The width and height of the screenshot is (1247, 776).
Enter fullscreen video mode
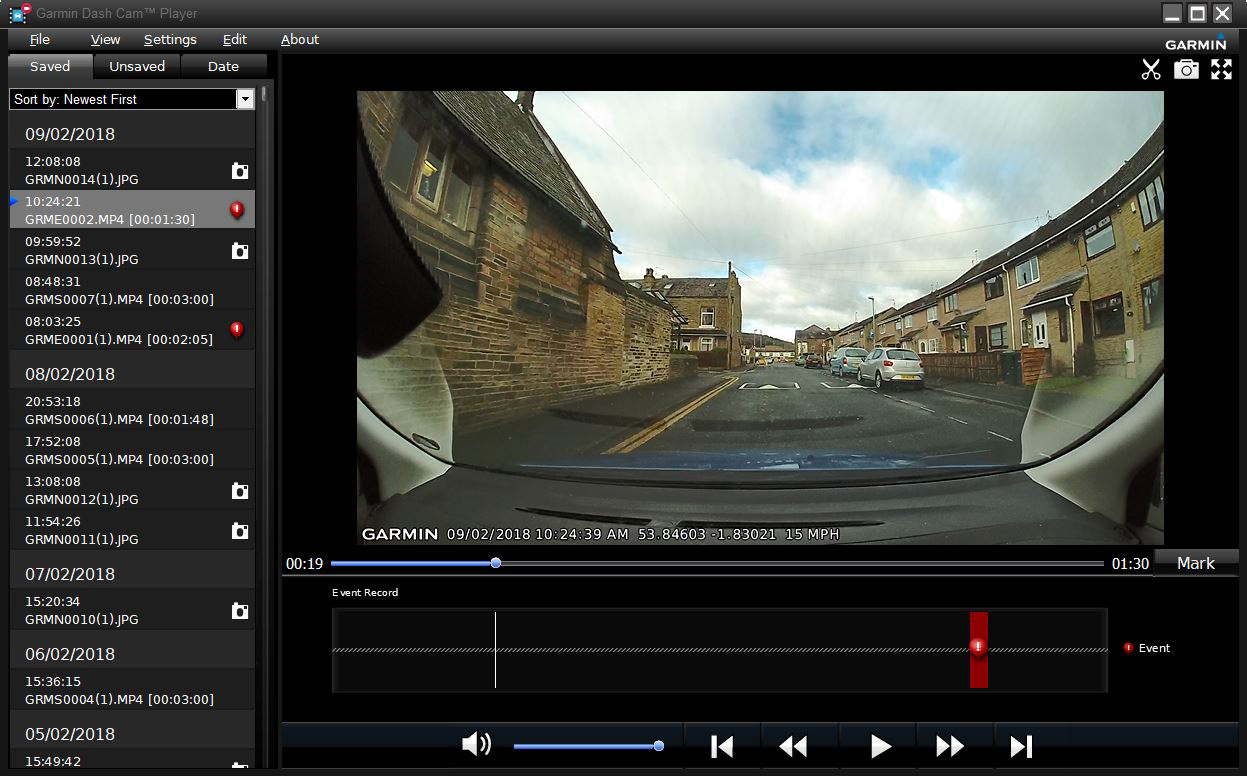pyautogui.click(x=1221, y=69)
